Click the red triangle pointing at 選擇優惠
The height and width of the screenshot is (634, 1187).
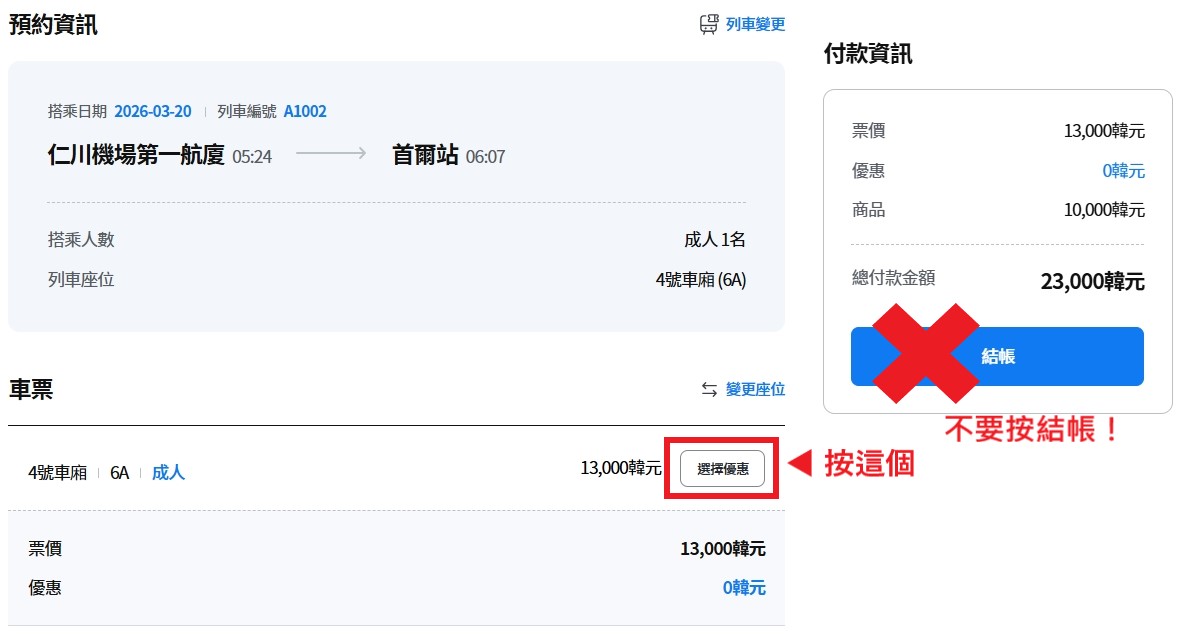coord(800,464)
